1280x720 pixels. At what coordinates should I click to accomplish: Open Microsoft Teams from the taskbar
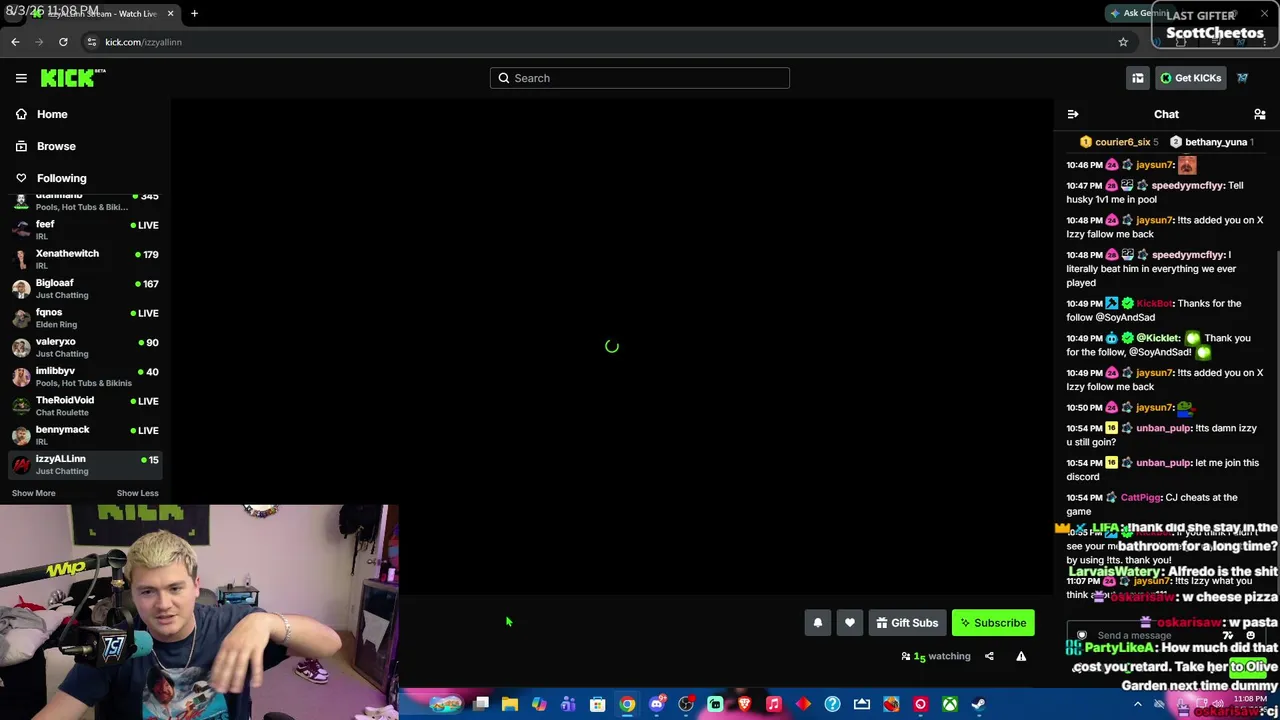[568, 704]
